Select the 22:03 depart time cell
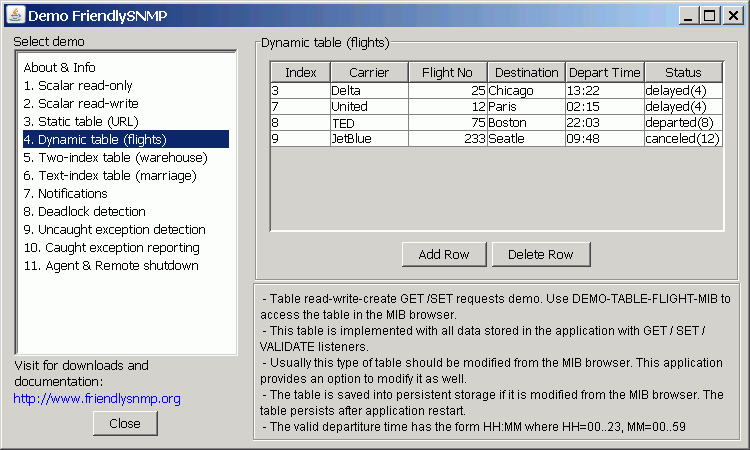750x450 pixels. point(605,122)
